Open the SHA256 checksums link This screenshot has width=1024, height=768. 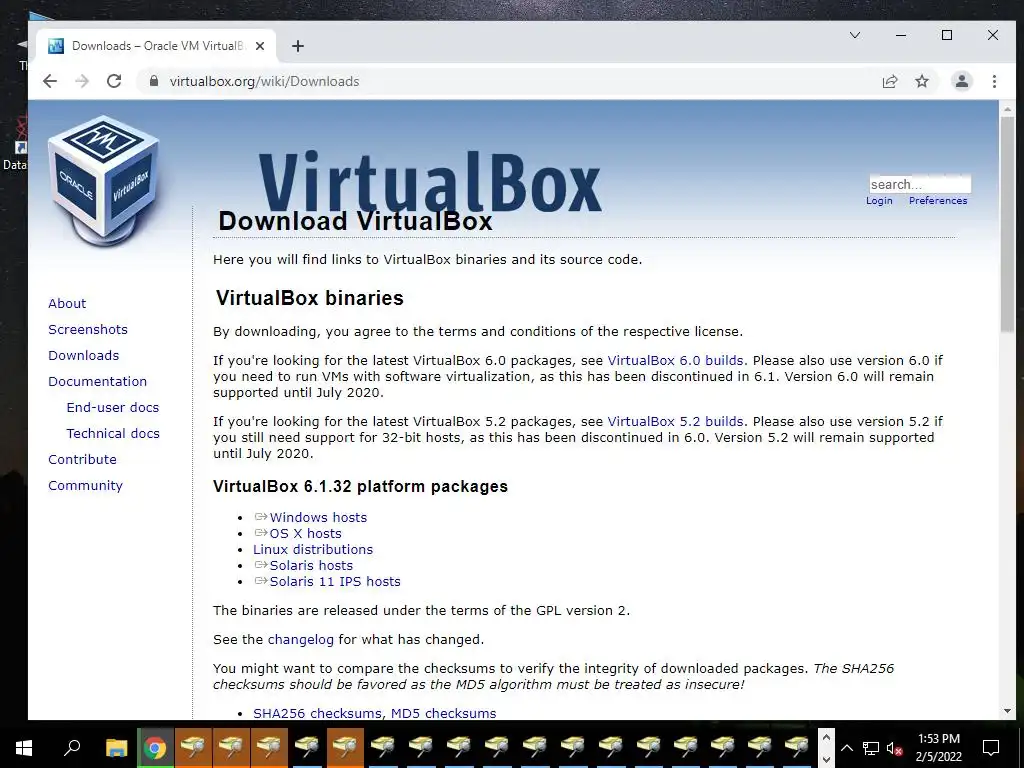pos(318,713)
